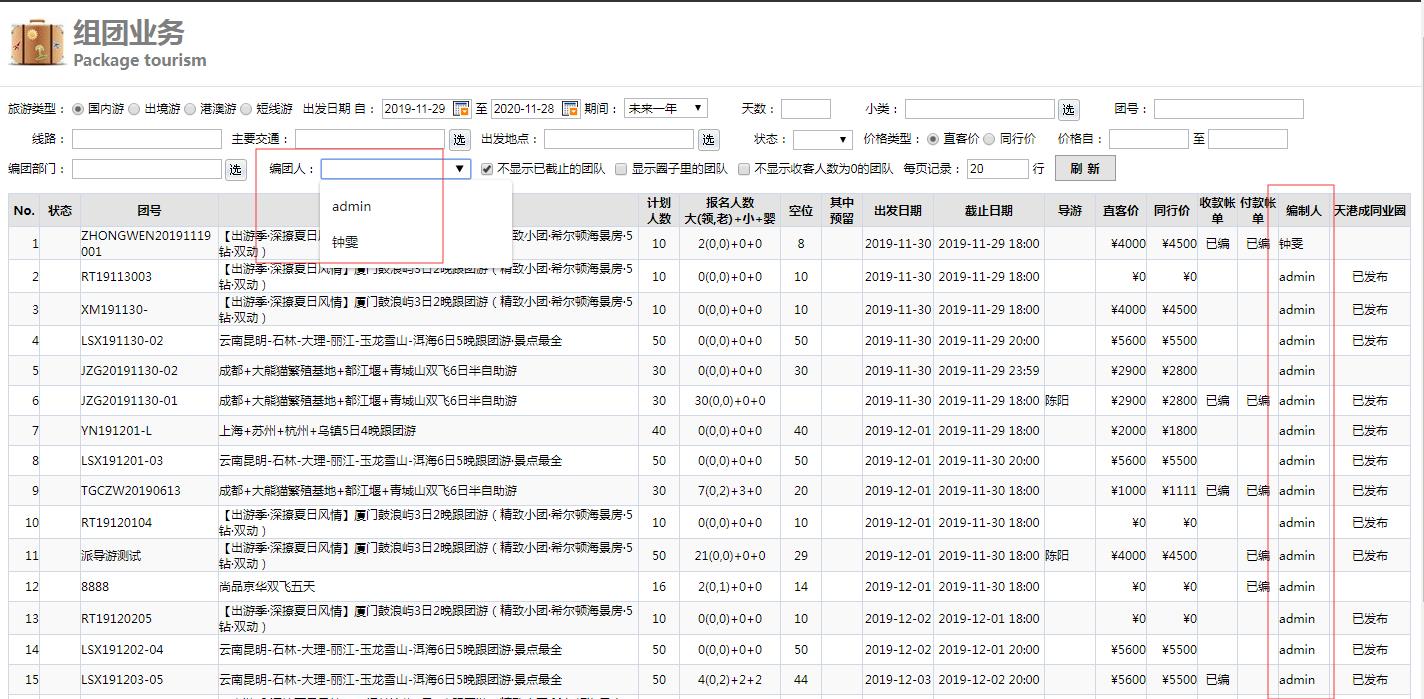Image resolution: width=1424 pixels, height=699 pixels.
Task: Select the 港澳游 radio button
Action: pyautogui.click(x=190, y=109)
